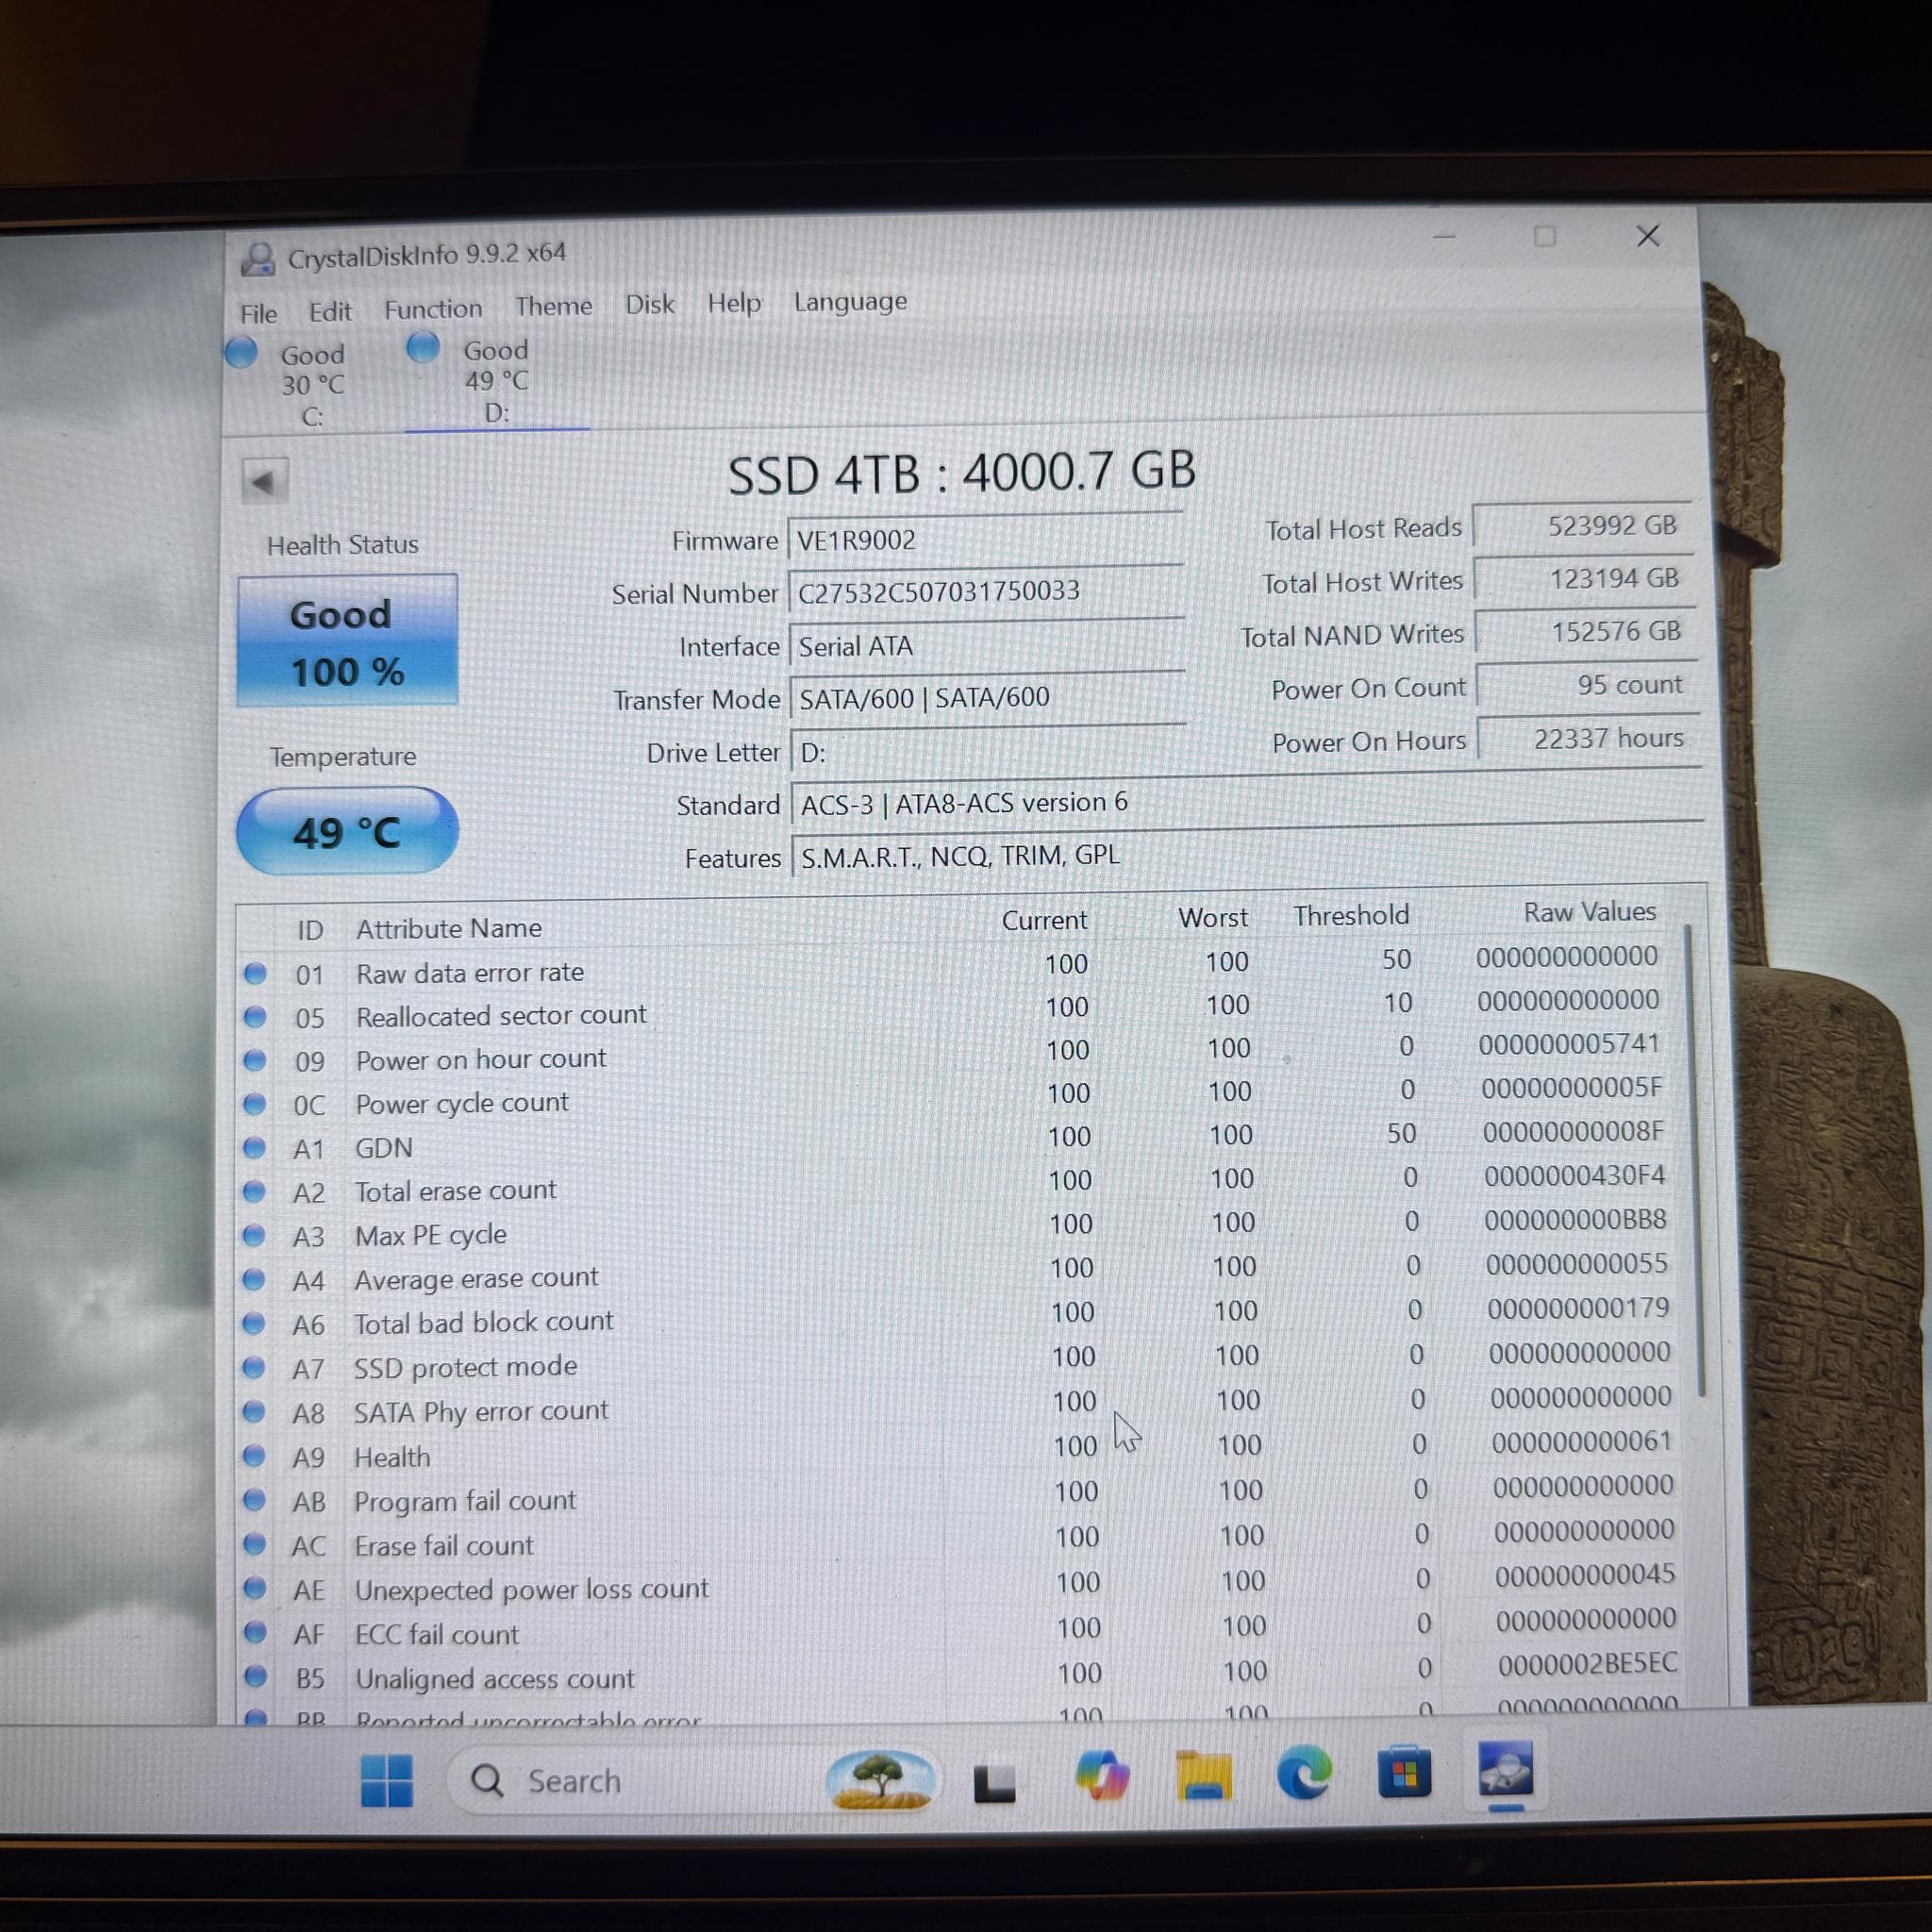Click the Interface field Serial ATA
Viewport: 1932px width, 1932px height.
(x=987, y=646)
